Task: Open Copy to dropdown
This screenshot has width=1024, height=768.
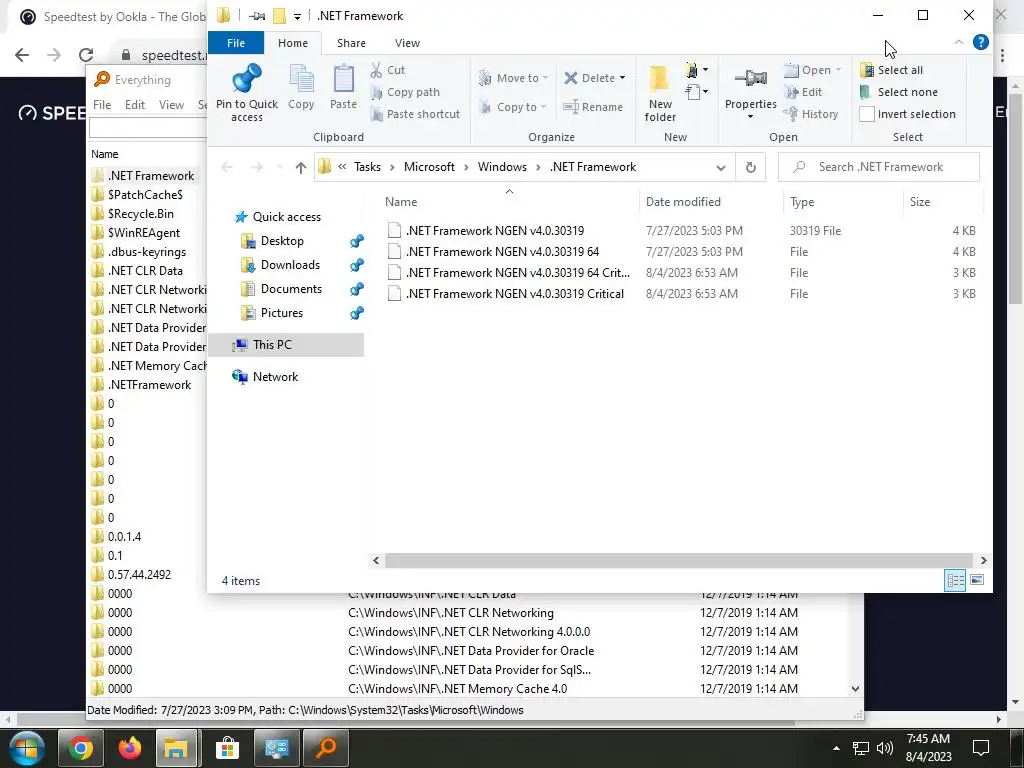Action: [513, 107]
